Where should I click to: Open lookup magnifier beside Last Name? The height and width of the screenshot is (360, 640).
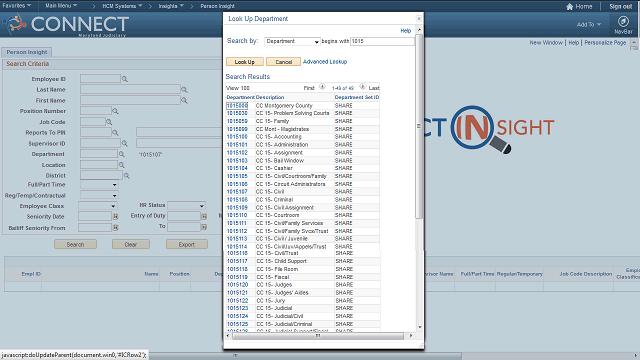pos(184,90)
